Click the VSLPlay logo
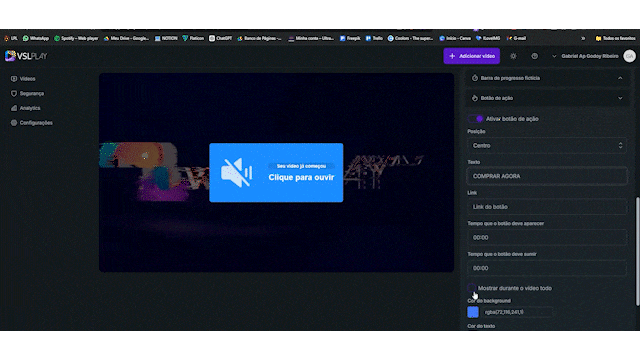Viewport: 640px width, 360px height. [26, 56]
